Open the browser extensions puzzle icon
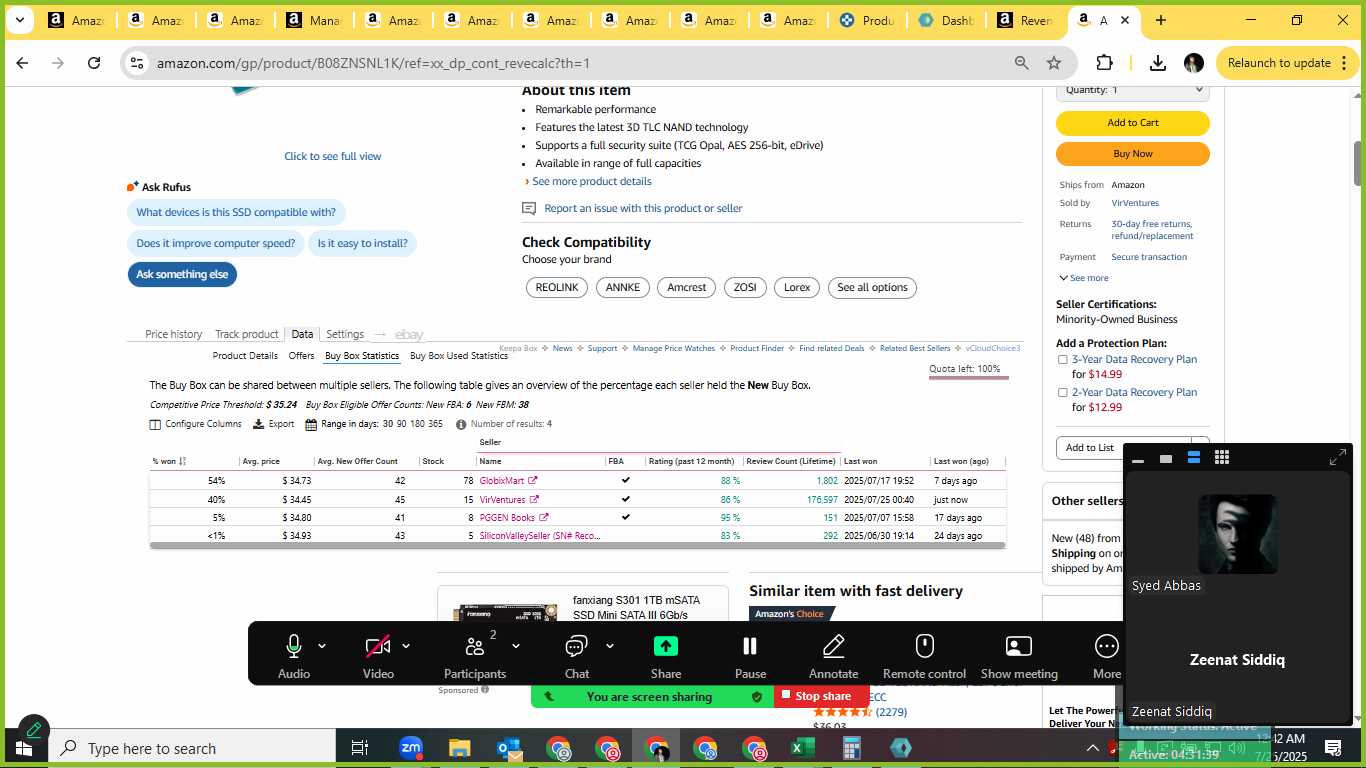Image resolution: width=1366 pixels, height=768 pixels. 1104,63
